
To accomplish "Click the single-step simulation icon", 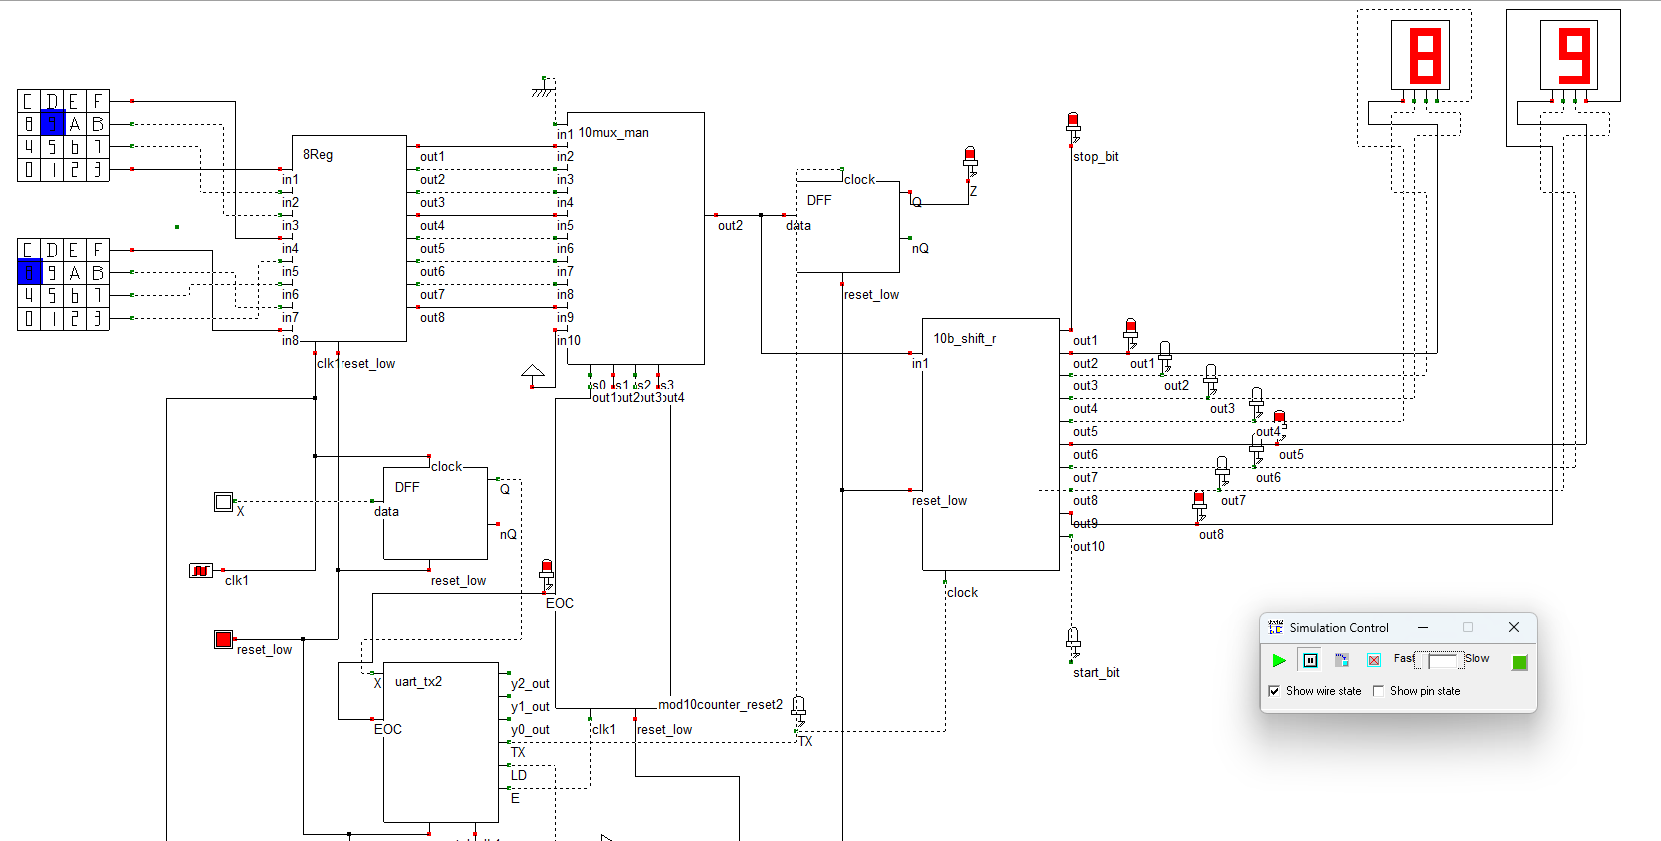I will pyautogui.click(x=1342, y=660).
